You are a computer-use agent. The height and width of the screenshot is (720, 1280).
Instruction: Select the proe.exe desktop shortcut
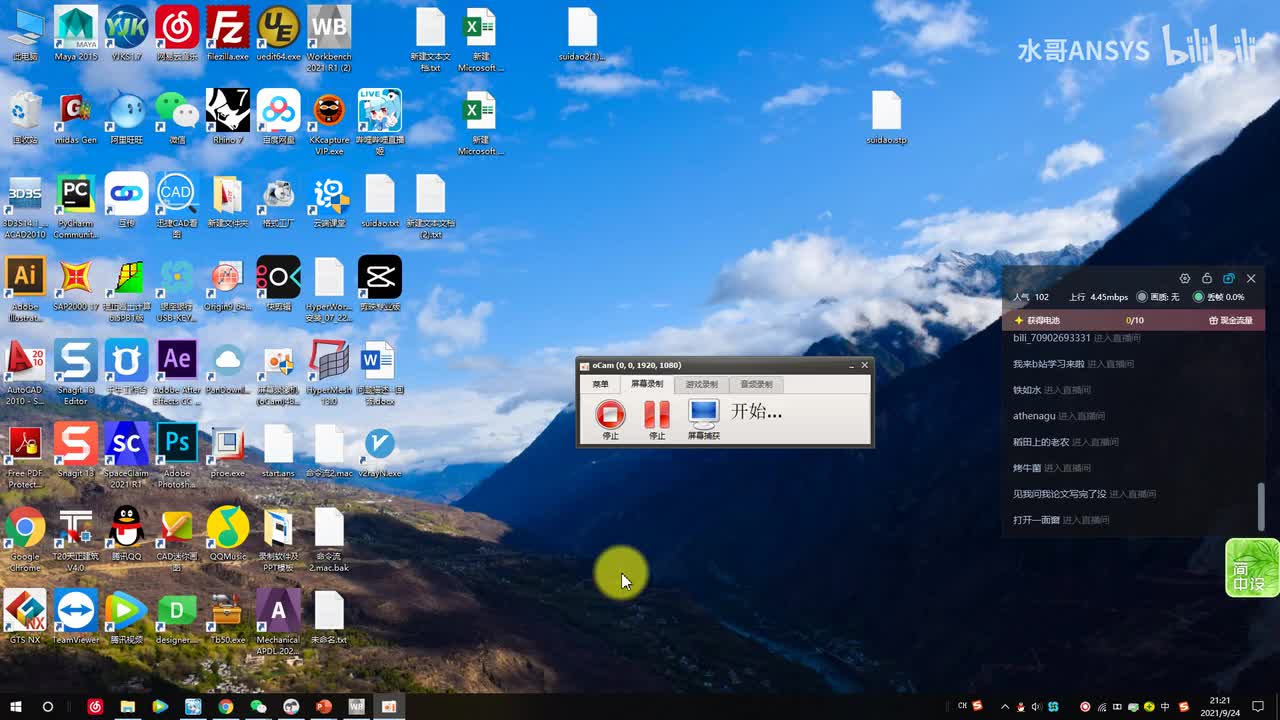point(227,452)
